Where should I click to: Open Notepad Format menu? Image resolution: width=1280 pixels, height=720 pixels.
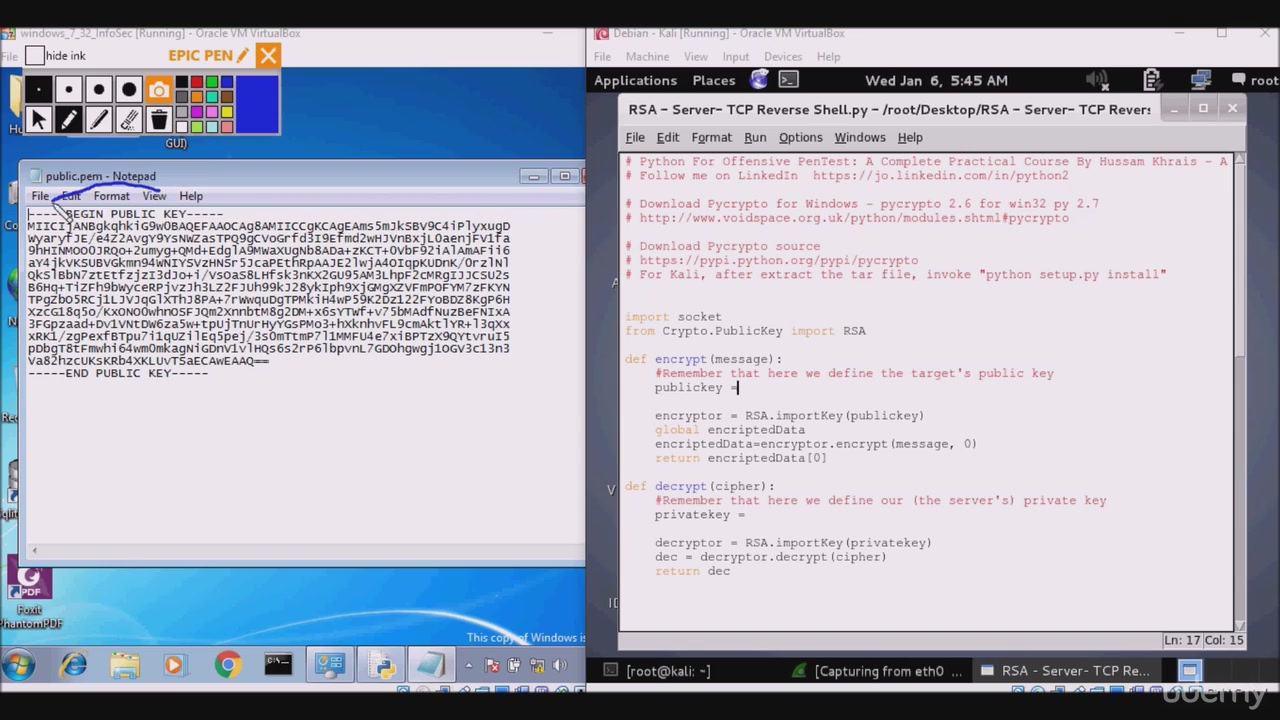111,196
